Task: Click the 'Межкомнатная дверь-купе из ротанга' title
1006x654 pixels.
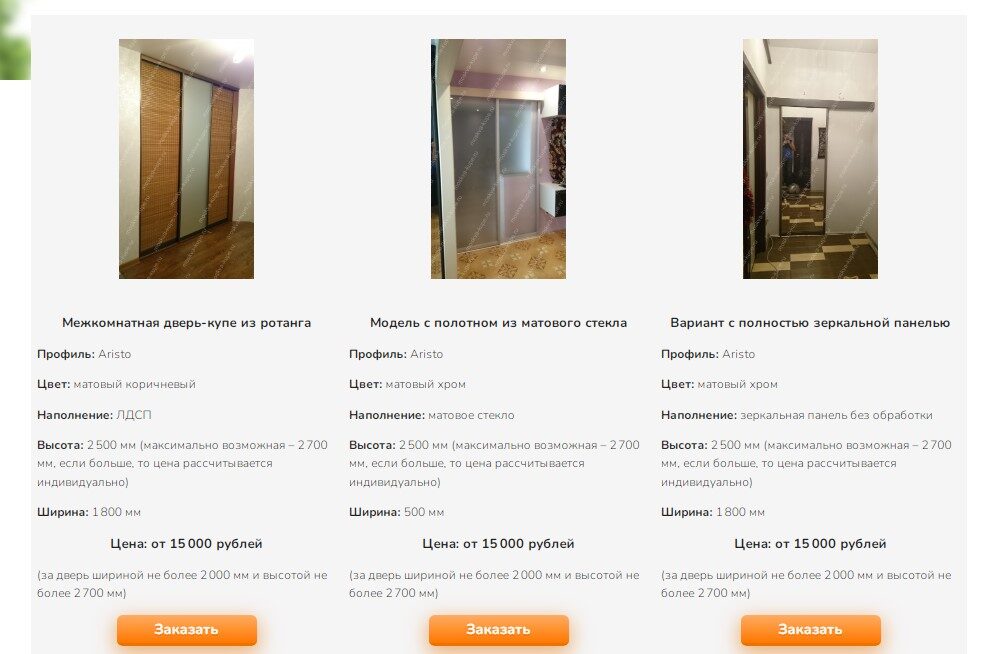Action: [187, 323]
